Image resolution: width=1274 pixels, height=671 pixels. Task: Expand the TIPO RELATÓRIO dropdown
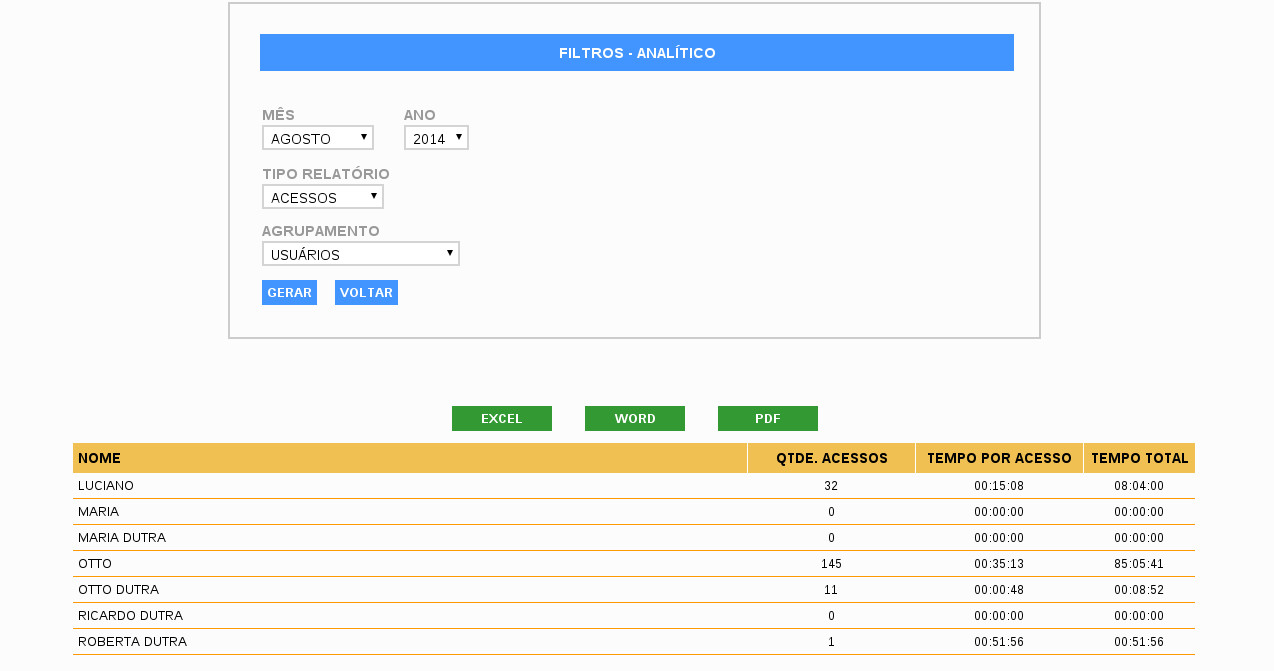click(x=322, y=197)
